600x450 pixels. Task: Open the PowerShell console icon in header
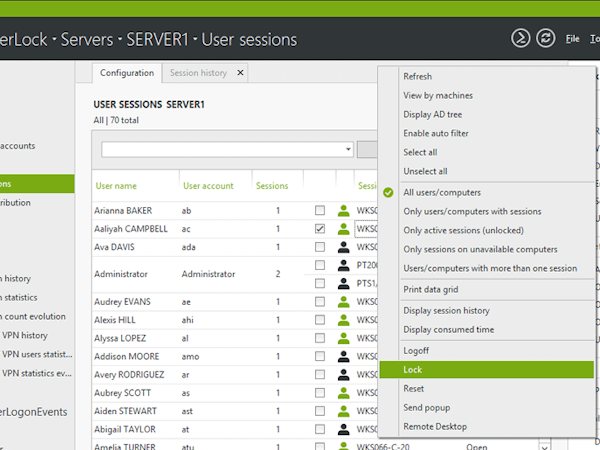520,38
